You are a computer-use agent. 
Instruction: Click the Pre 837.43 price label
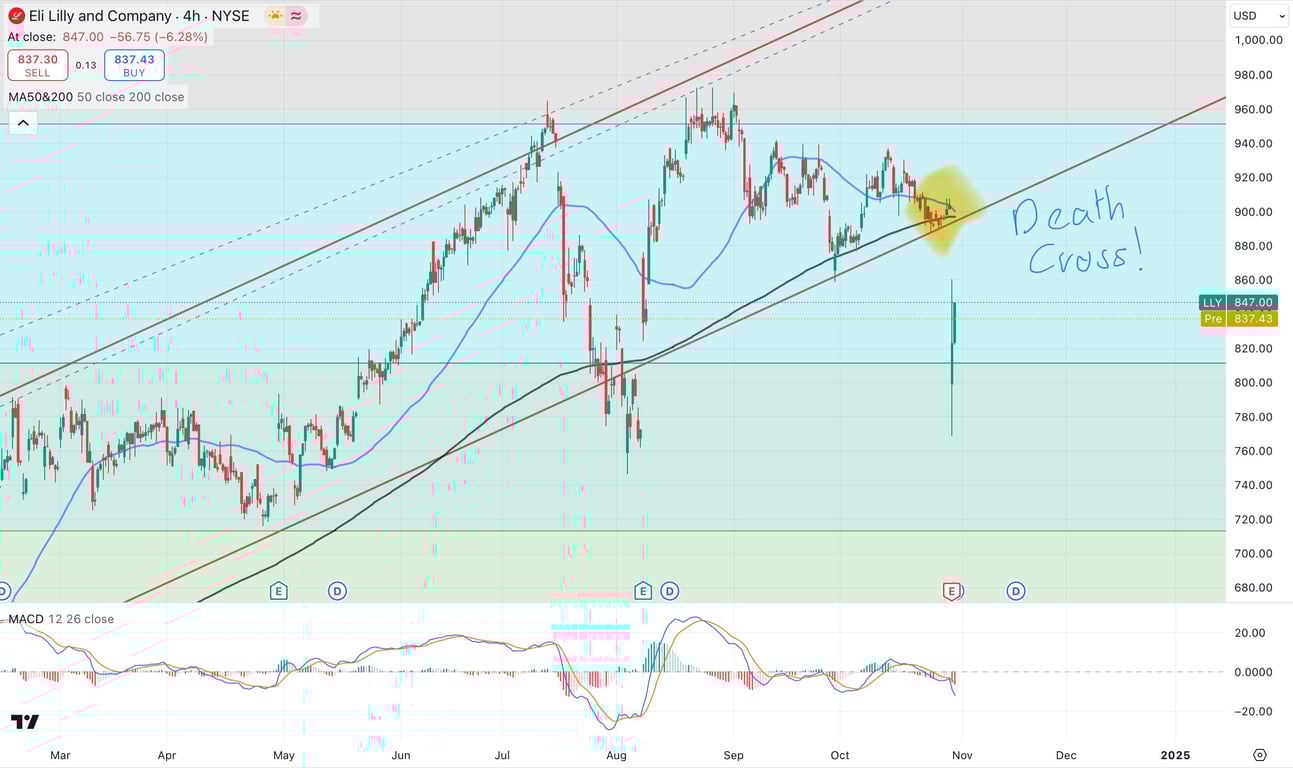coord(1238,318)
